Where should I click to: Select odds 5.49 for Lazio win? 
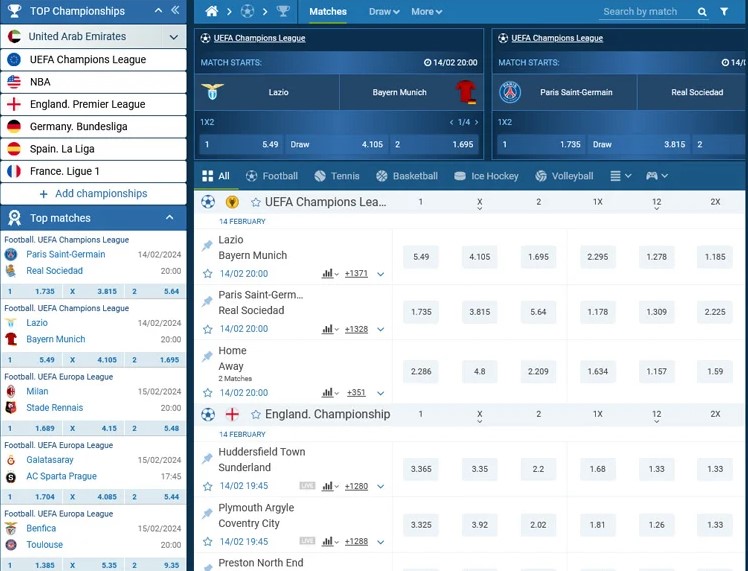click(421, 257)
